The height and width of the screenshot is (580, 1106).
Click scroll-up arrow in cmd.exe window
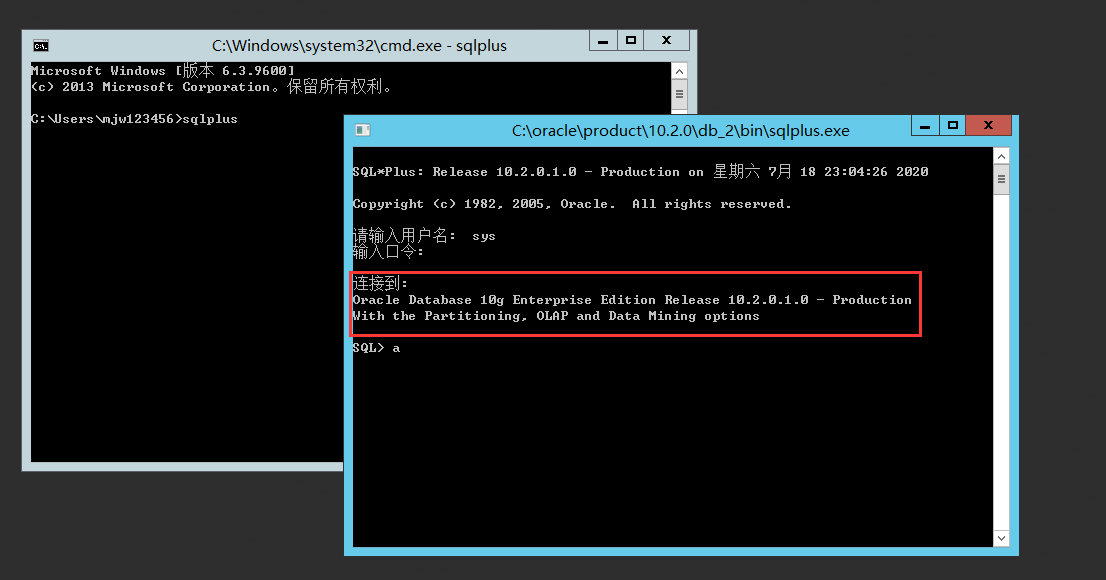(679, 71)
